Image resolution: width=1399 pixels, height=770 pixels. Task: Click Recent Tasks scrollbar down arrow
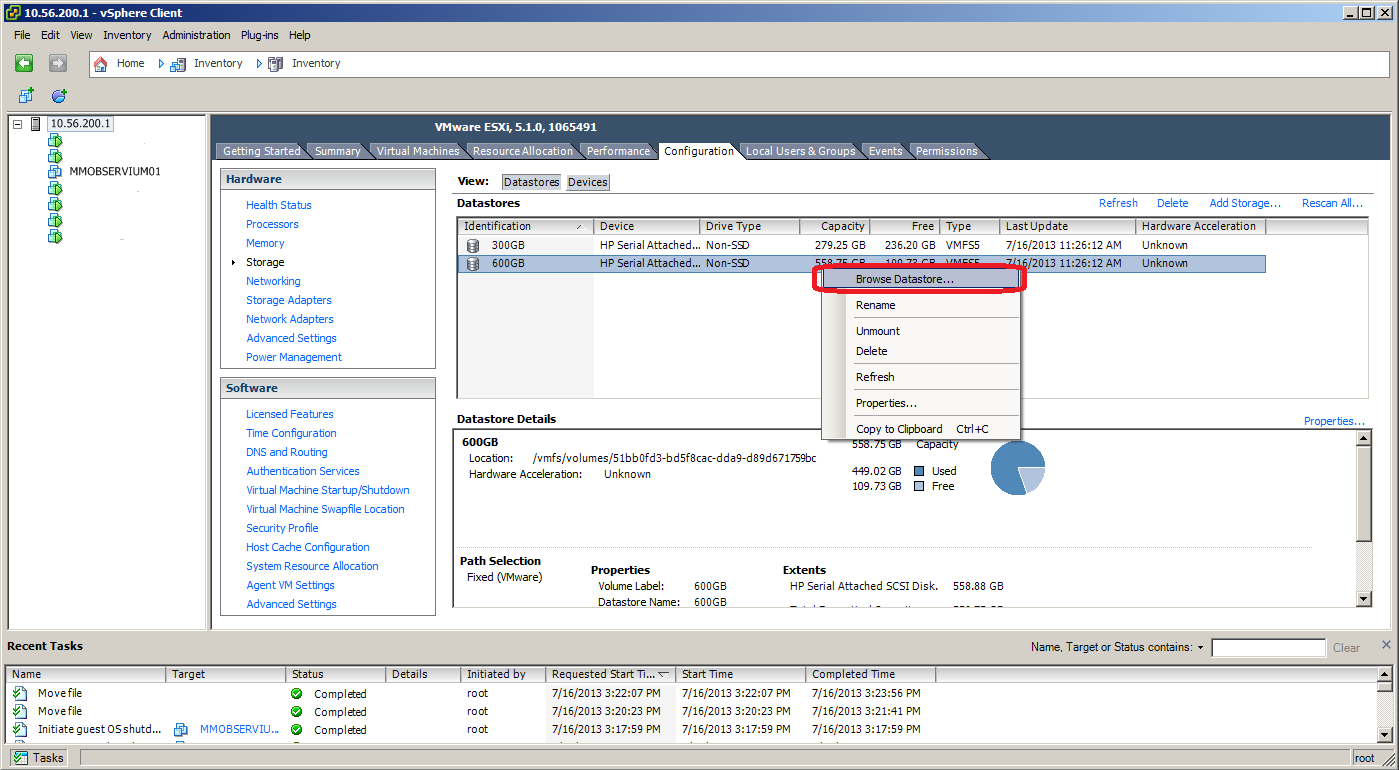click(x=1384, y=736)
